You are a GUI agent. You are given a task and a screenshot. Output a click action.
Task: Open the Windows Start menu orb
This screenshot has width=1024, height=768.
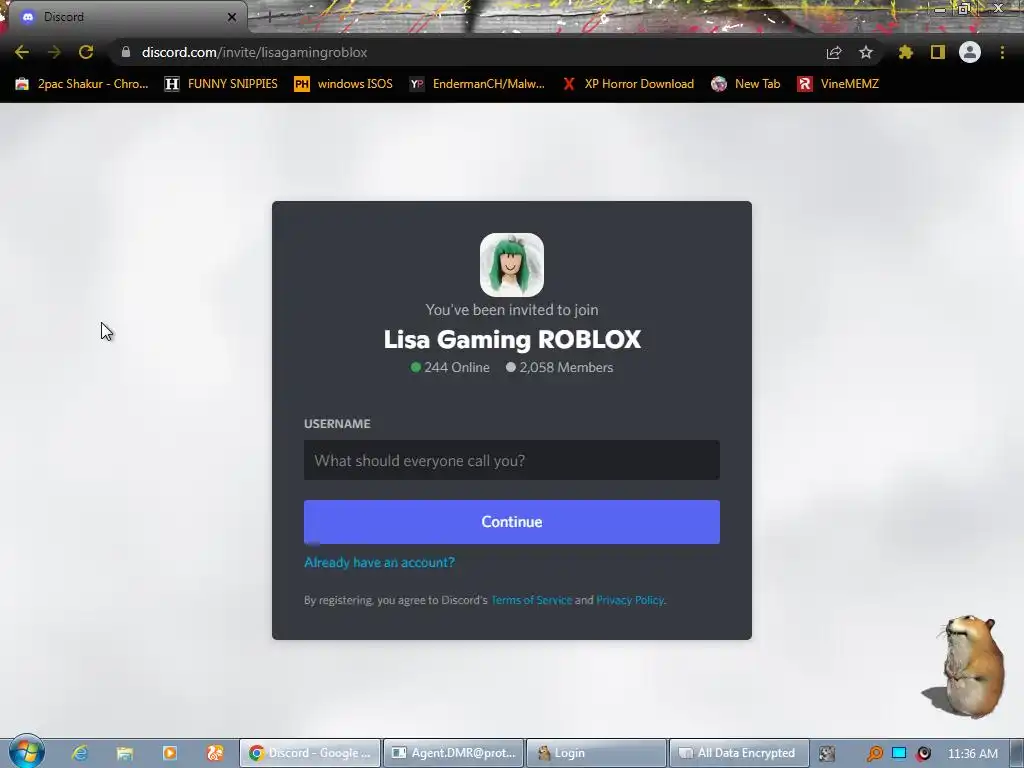(x=27, y=752)
